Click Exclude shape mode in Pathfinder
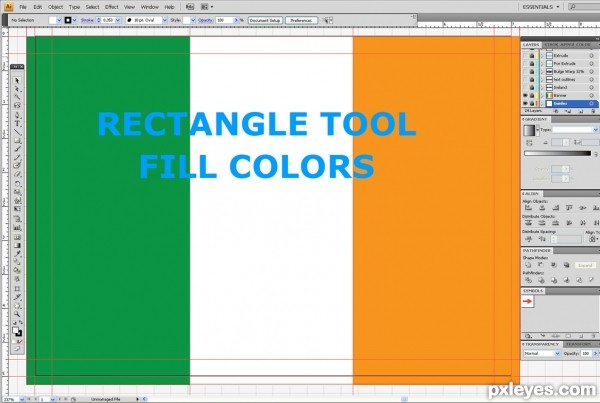Screen dimensions: 600x403 566,265
